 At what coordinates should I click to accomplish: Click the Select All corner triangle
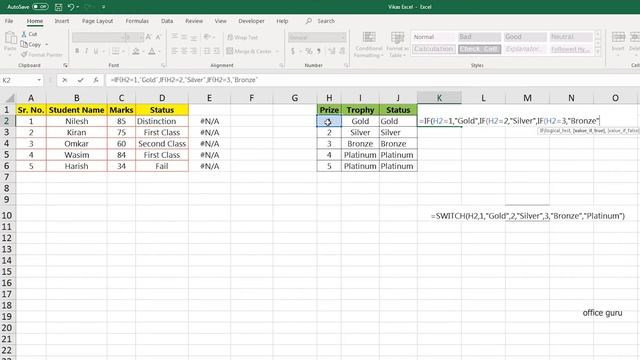point(10,98)
